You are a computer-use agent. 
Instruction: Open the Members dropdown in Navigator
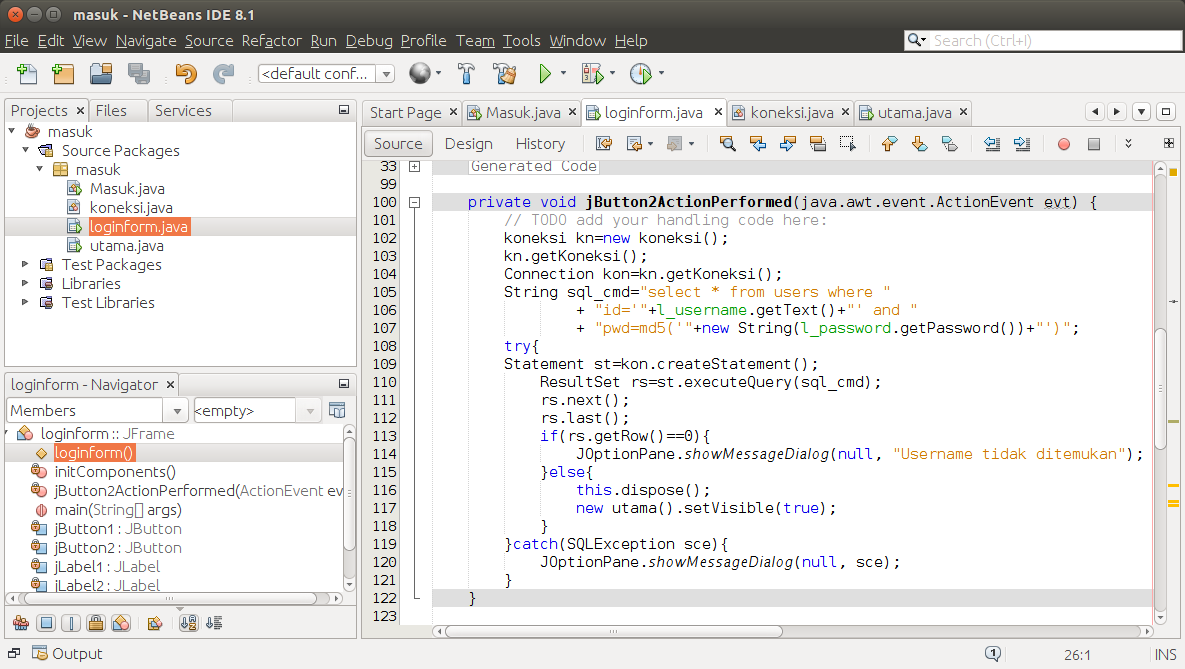[x=177, y=411]
